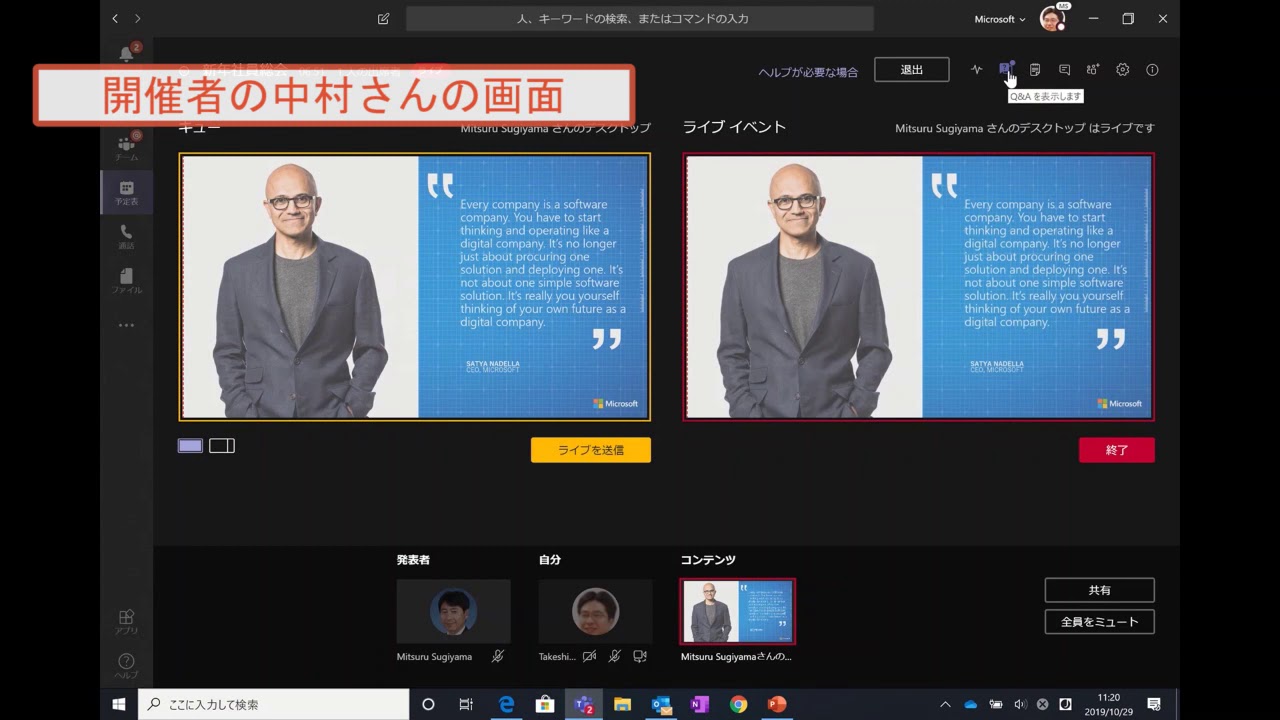Click the live event preview pane
1280x720 pixels.
coord(919,286)
